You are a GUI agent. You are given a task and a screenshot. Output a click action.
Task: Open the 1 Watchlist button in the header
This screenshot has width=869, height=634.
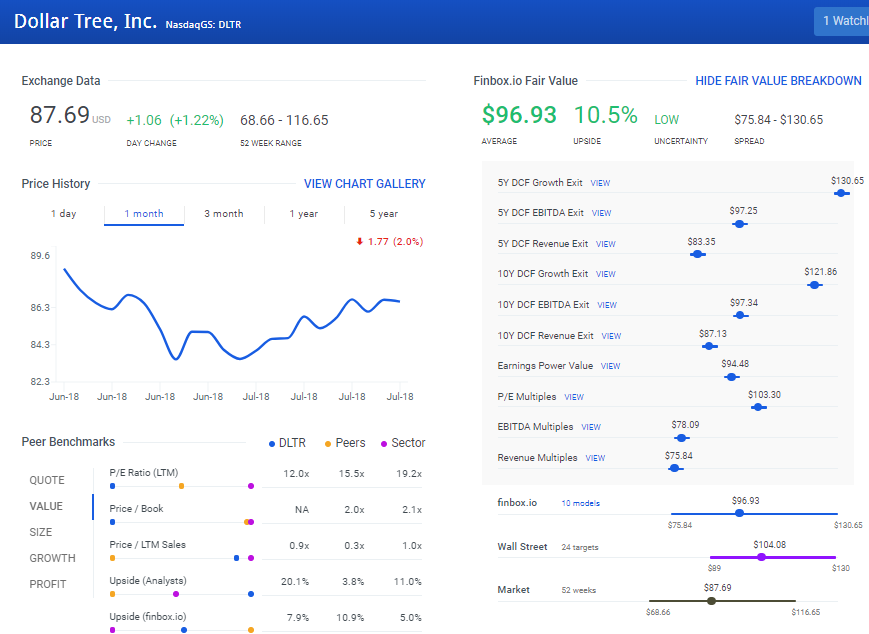(841, 21)
